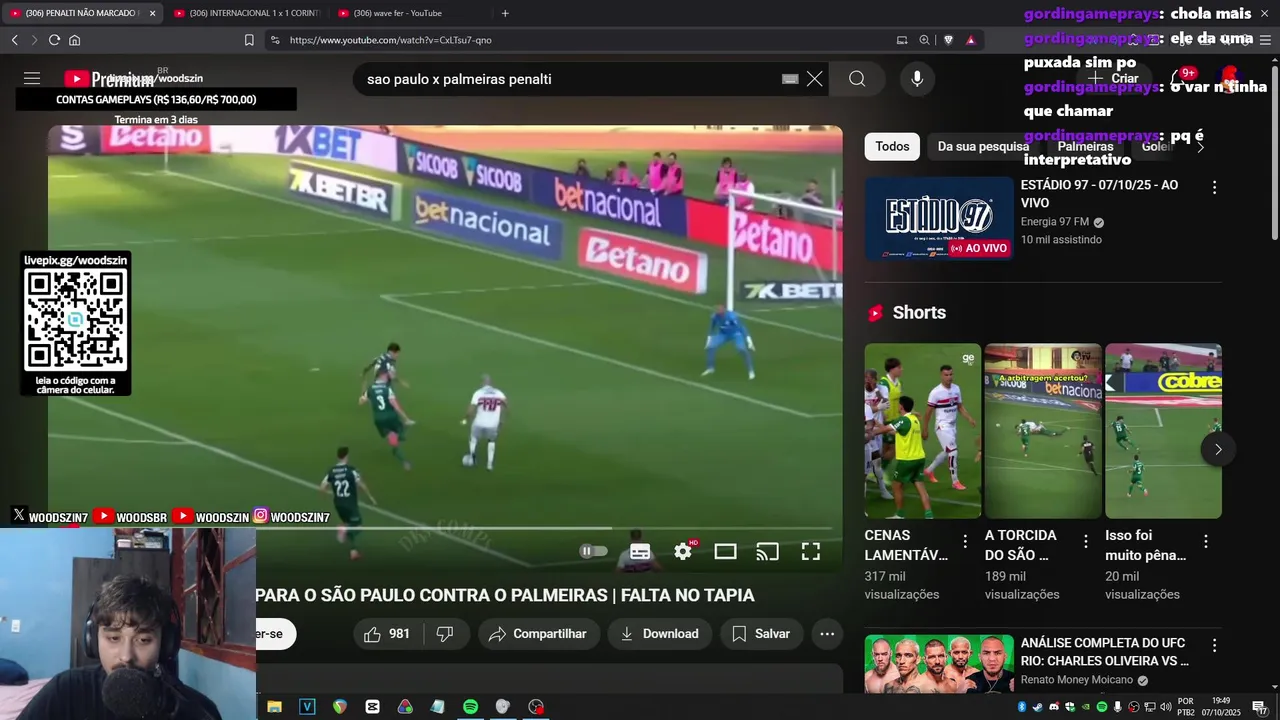Open the ANÁLISE COMPLETA DO UFC RIO thumbnail
Viewport: 1280px width, 720px height.
(x=939, y=664)
